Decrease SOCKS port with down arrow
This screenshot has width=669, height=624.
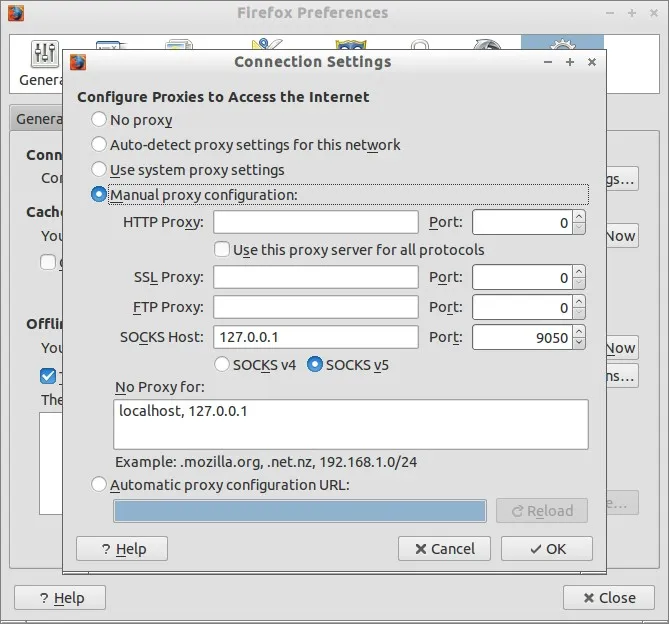pos(579,342)
